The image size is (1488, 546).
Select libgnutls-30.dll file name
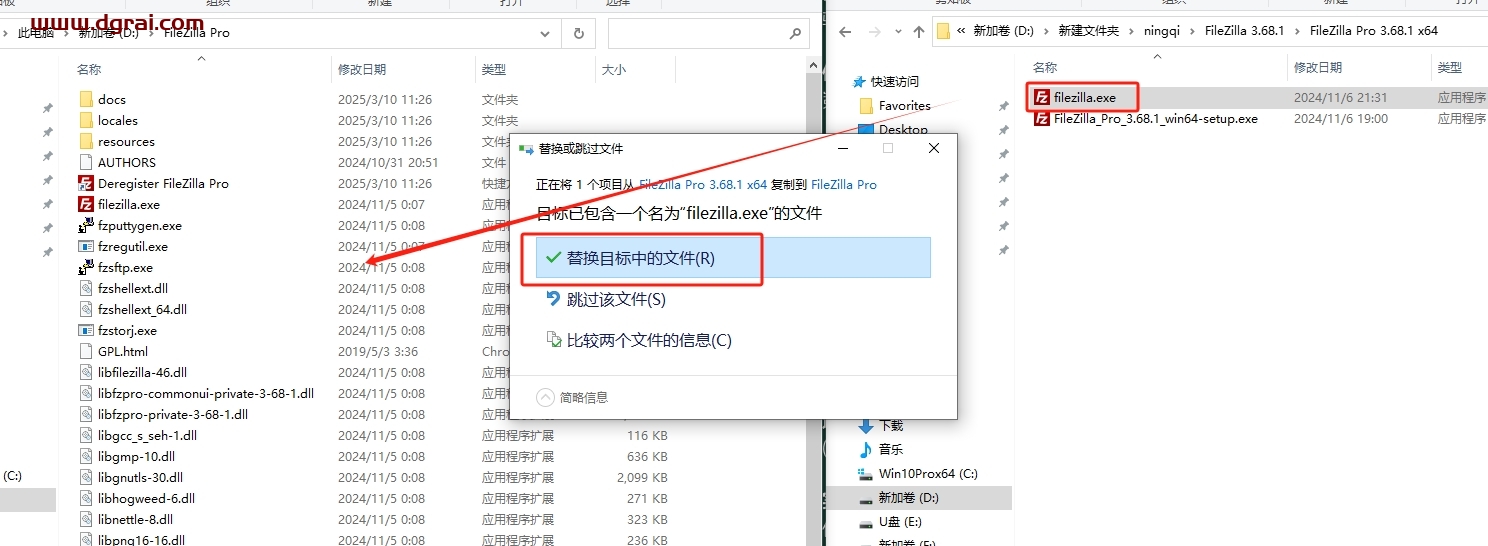pos(140,477)
